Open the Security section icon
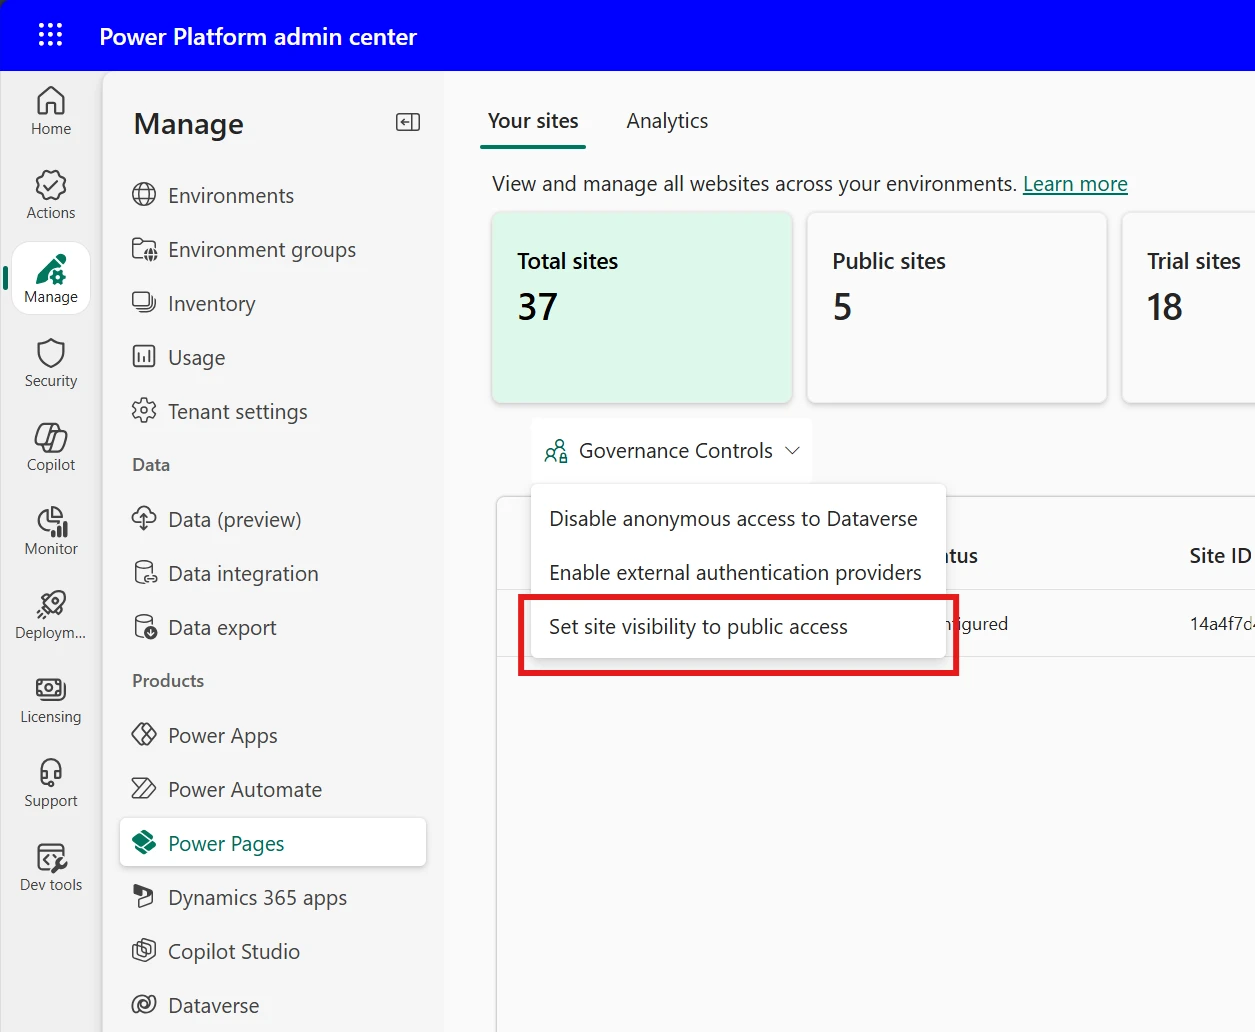This screenshot has height=1032, width=1255. click(51, 363)
